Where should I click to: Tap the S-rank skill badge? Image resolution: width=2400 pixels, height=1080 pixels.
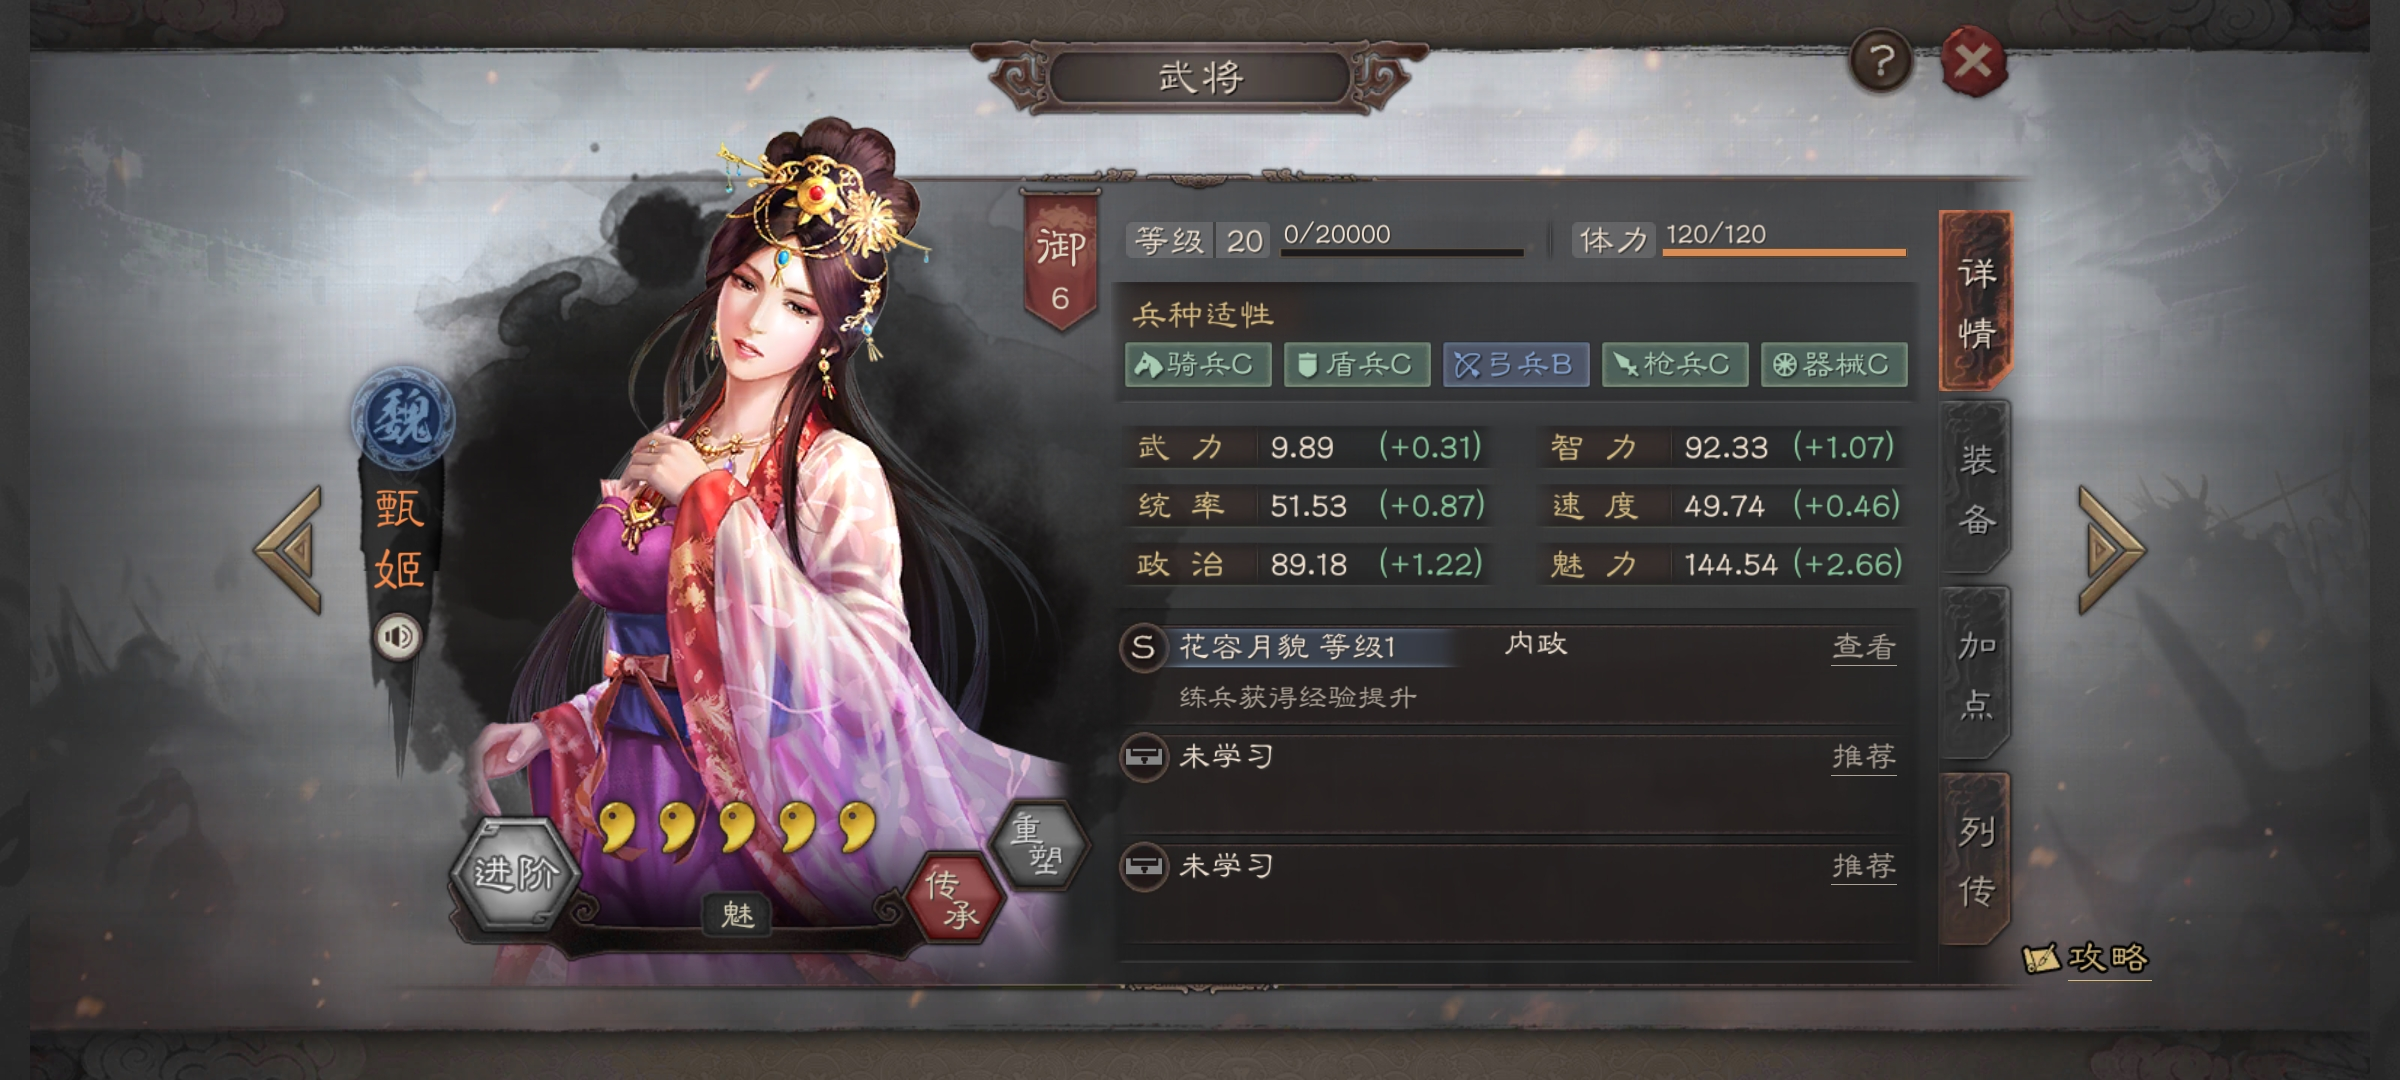pyautogui.click(x=1143, y=647)
